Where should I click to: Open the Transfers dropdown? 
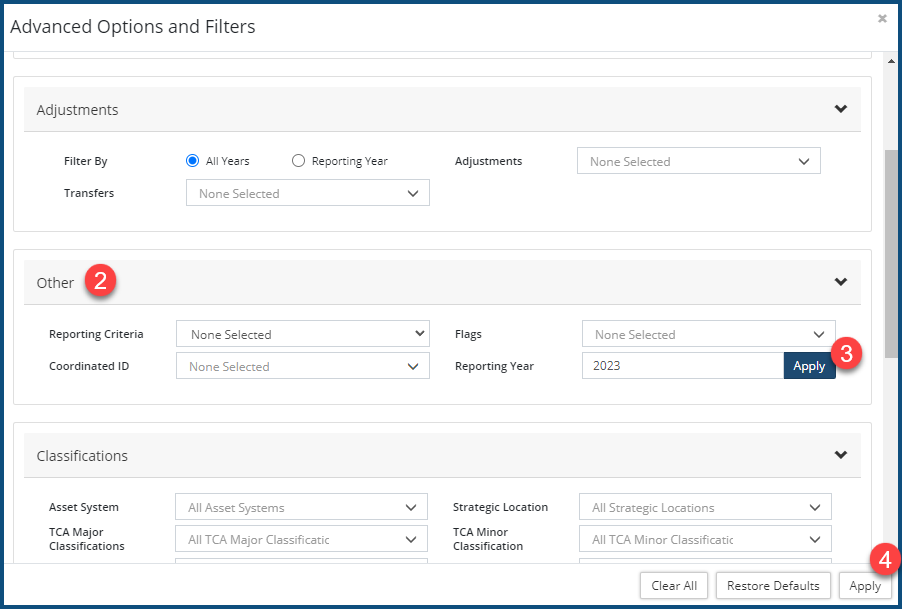(307, 193)
